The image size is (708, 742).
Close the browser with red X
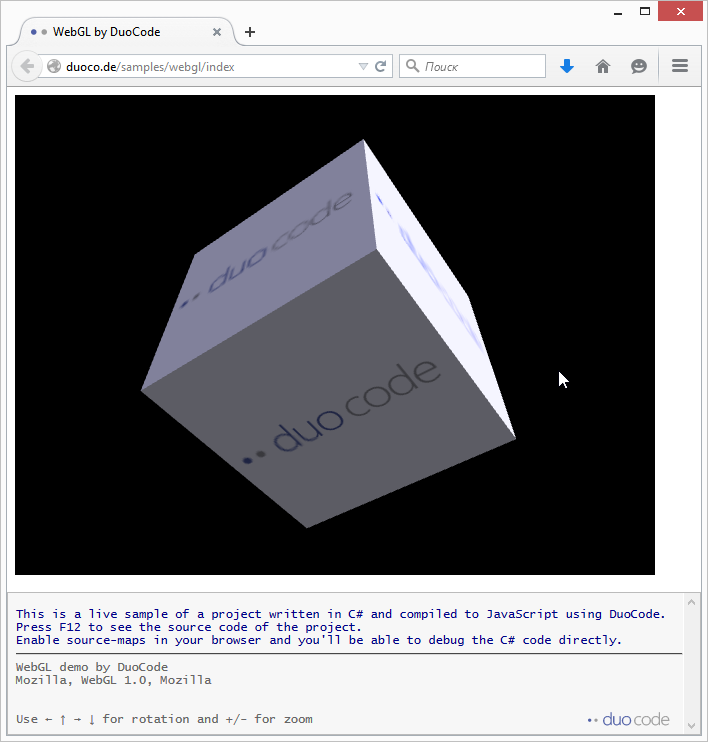pyautogui.click(x=681, y=11)
